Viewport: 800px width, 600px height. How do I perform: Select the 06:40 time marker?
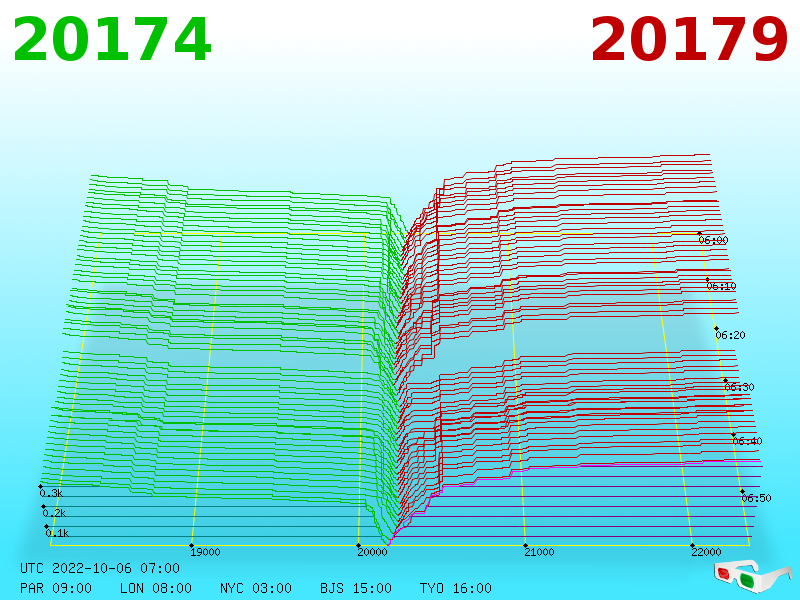coord(747,441)
